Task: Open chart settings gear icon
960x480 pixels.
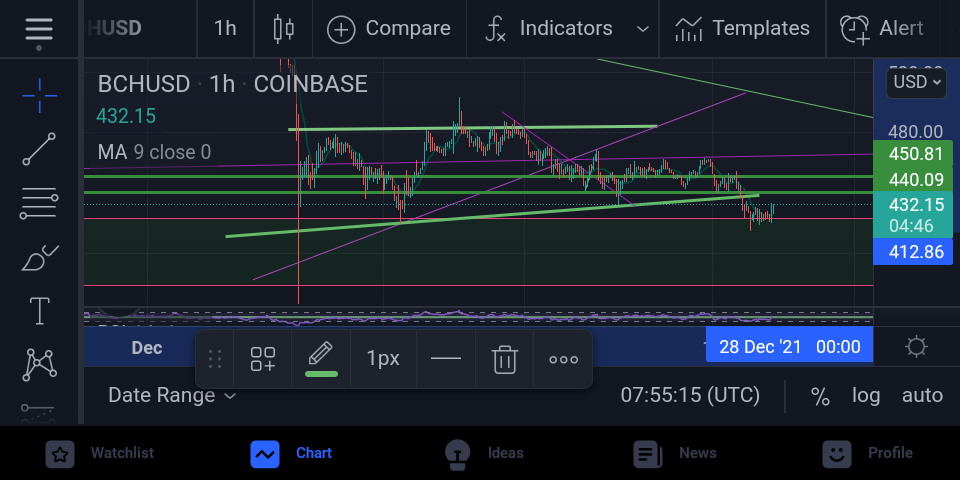Action: click(917, 347)
